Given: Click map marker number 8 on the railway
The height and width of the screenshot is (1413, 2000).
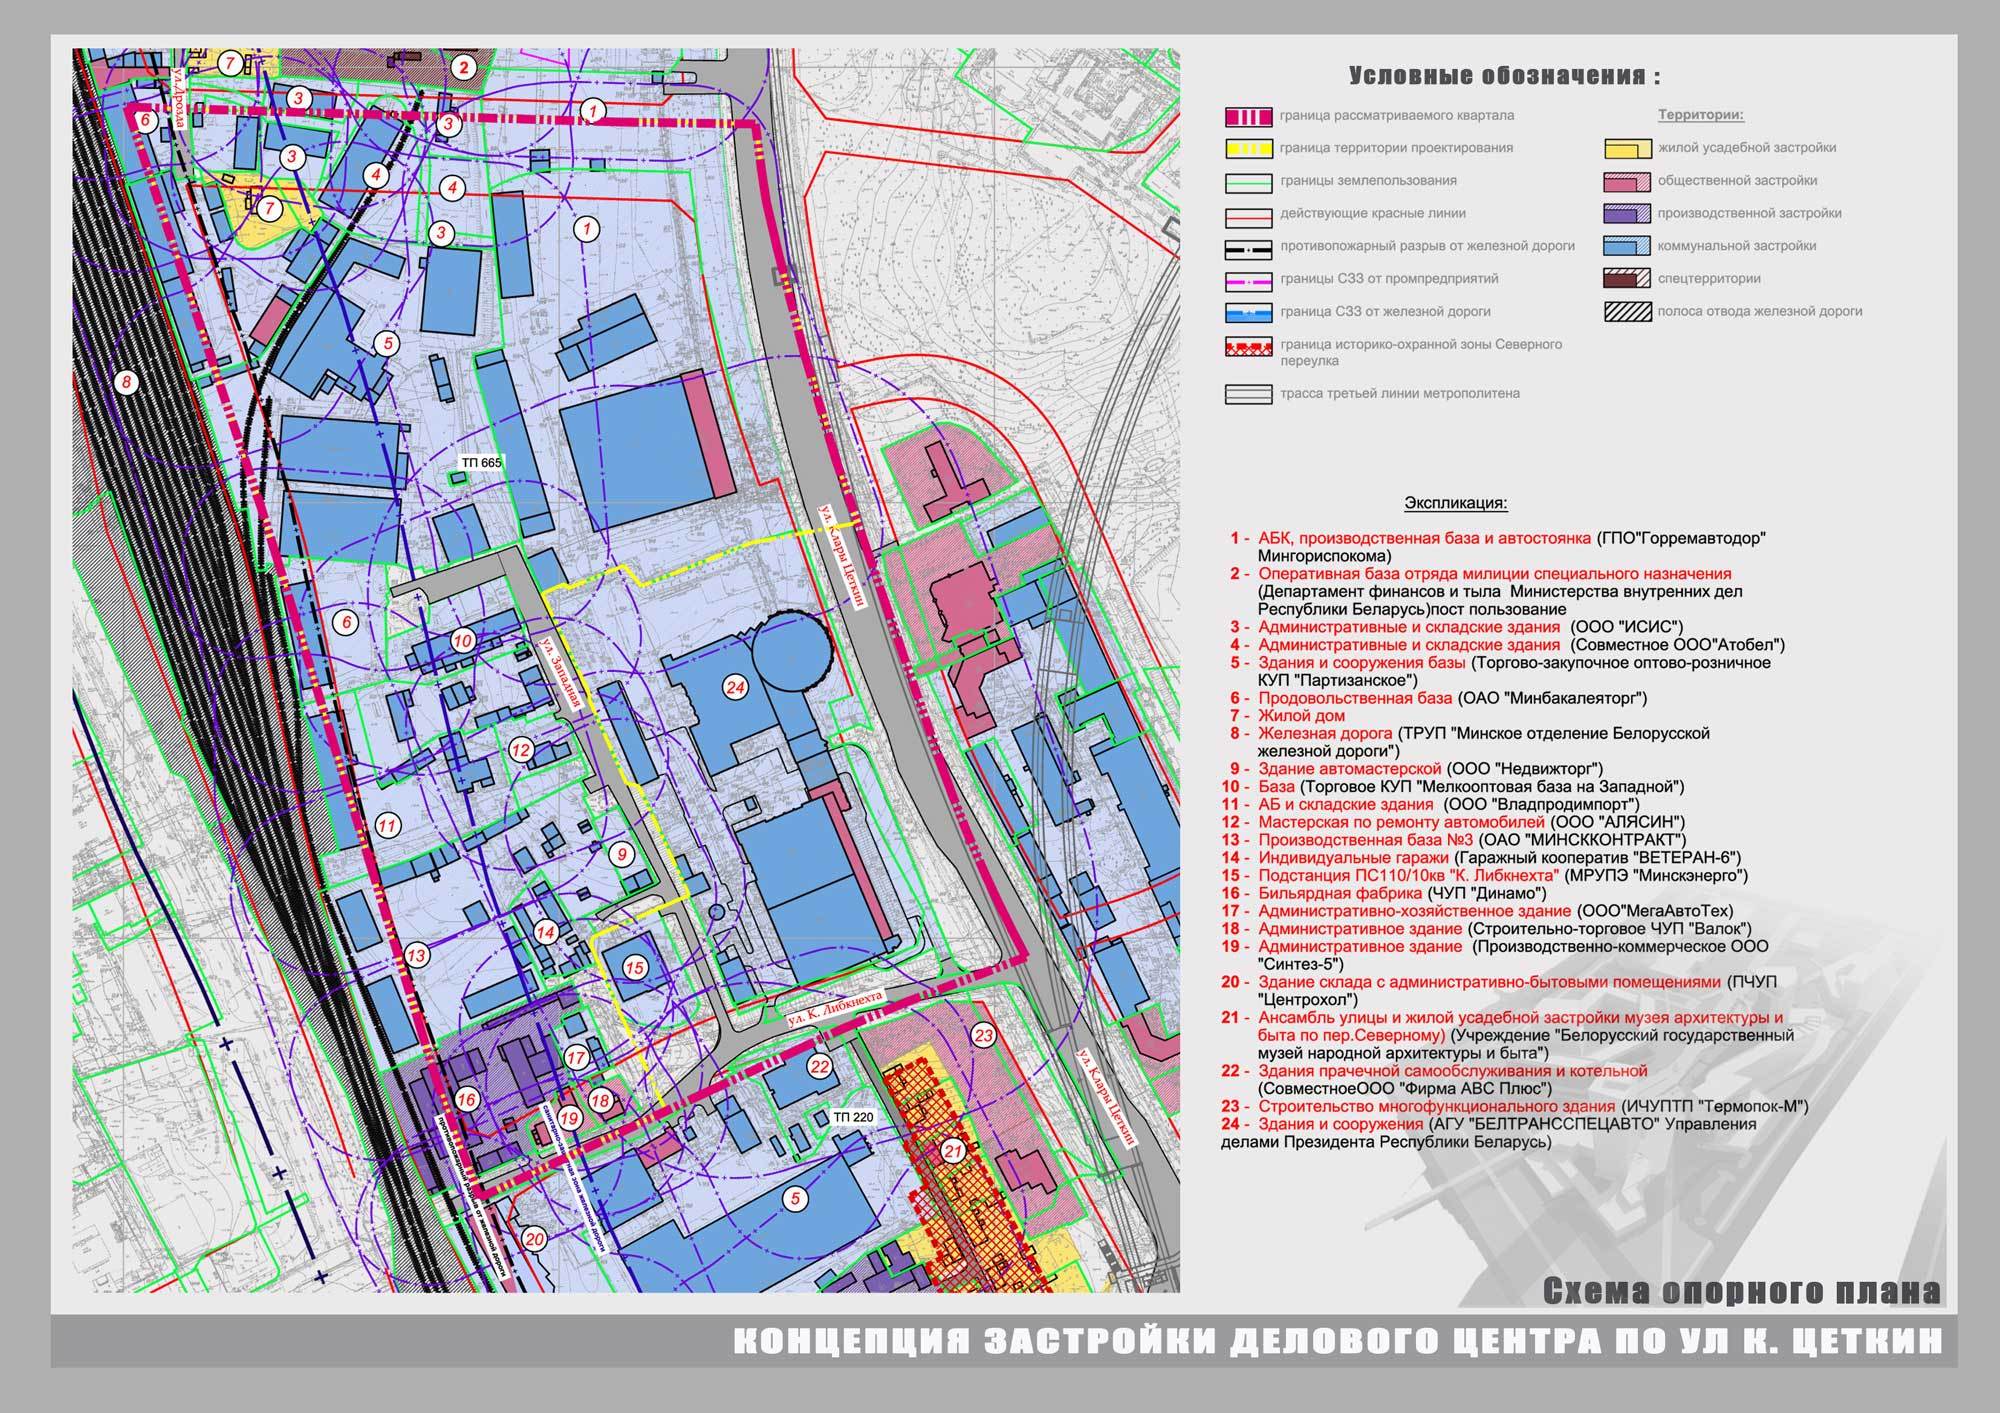Looking at the screenshot, I should click(125, 381).
